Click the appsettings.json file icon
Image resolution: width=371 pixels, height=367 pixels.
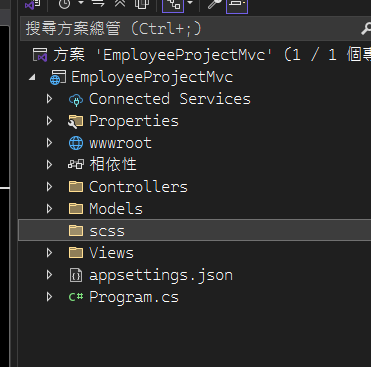point(76,275)
